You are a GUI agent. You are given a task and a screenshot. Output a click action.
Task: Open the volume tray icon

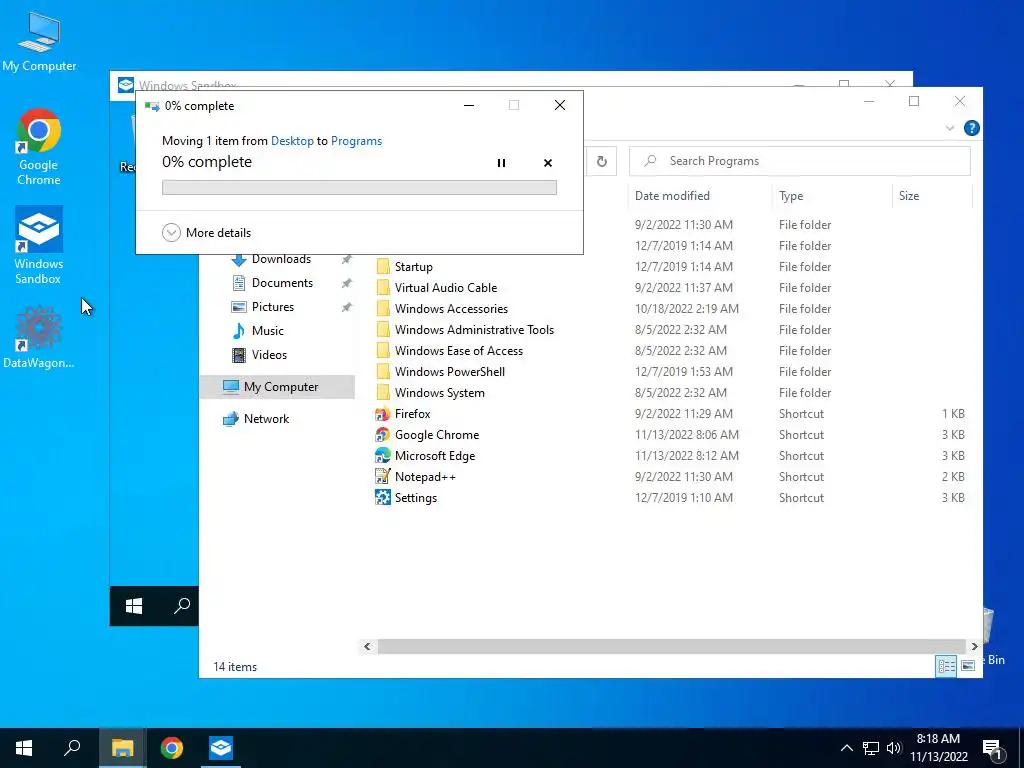pyautogui.click(x=894, y=748)
